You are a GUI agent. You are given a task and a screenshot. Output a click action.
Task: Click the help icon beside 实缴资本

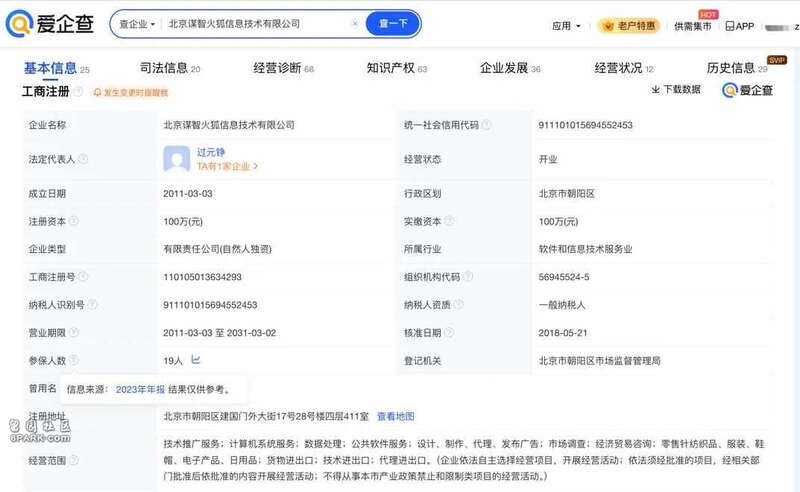(449, 221)
